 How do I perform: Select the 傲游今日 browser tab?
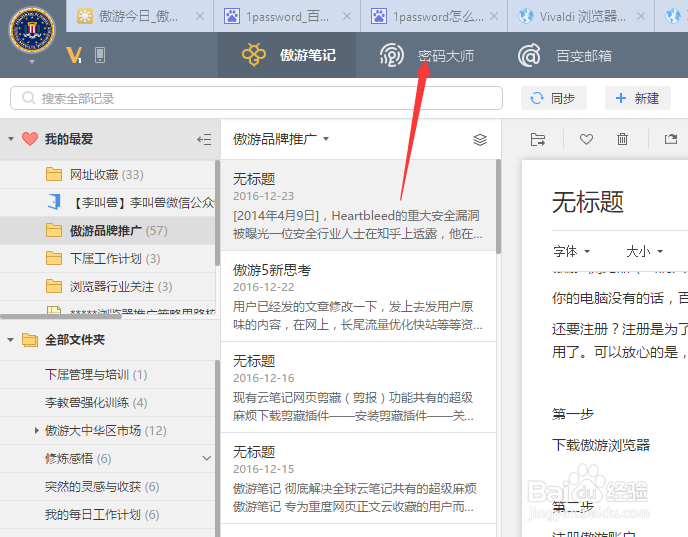point(140,16)
